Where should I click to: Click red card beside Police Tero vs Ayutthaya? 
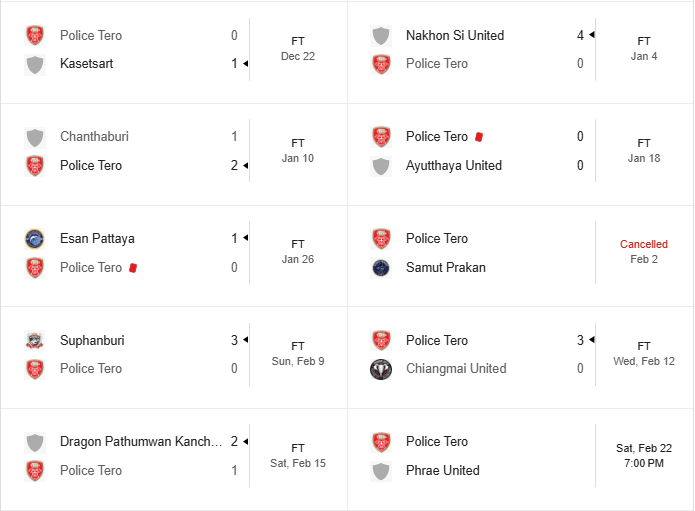click(x=479, y=137)
